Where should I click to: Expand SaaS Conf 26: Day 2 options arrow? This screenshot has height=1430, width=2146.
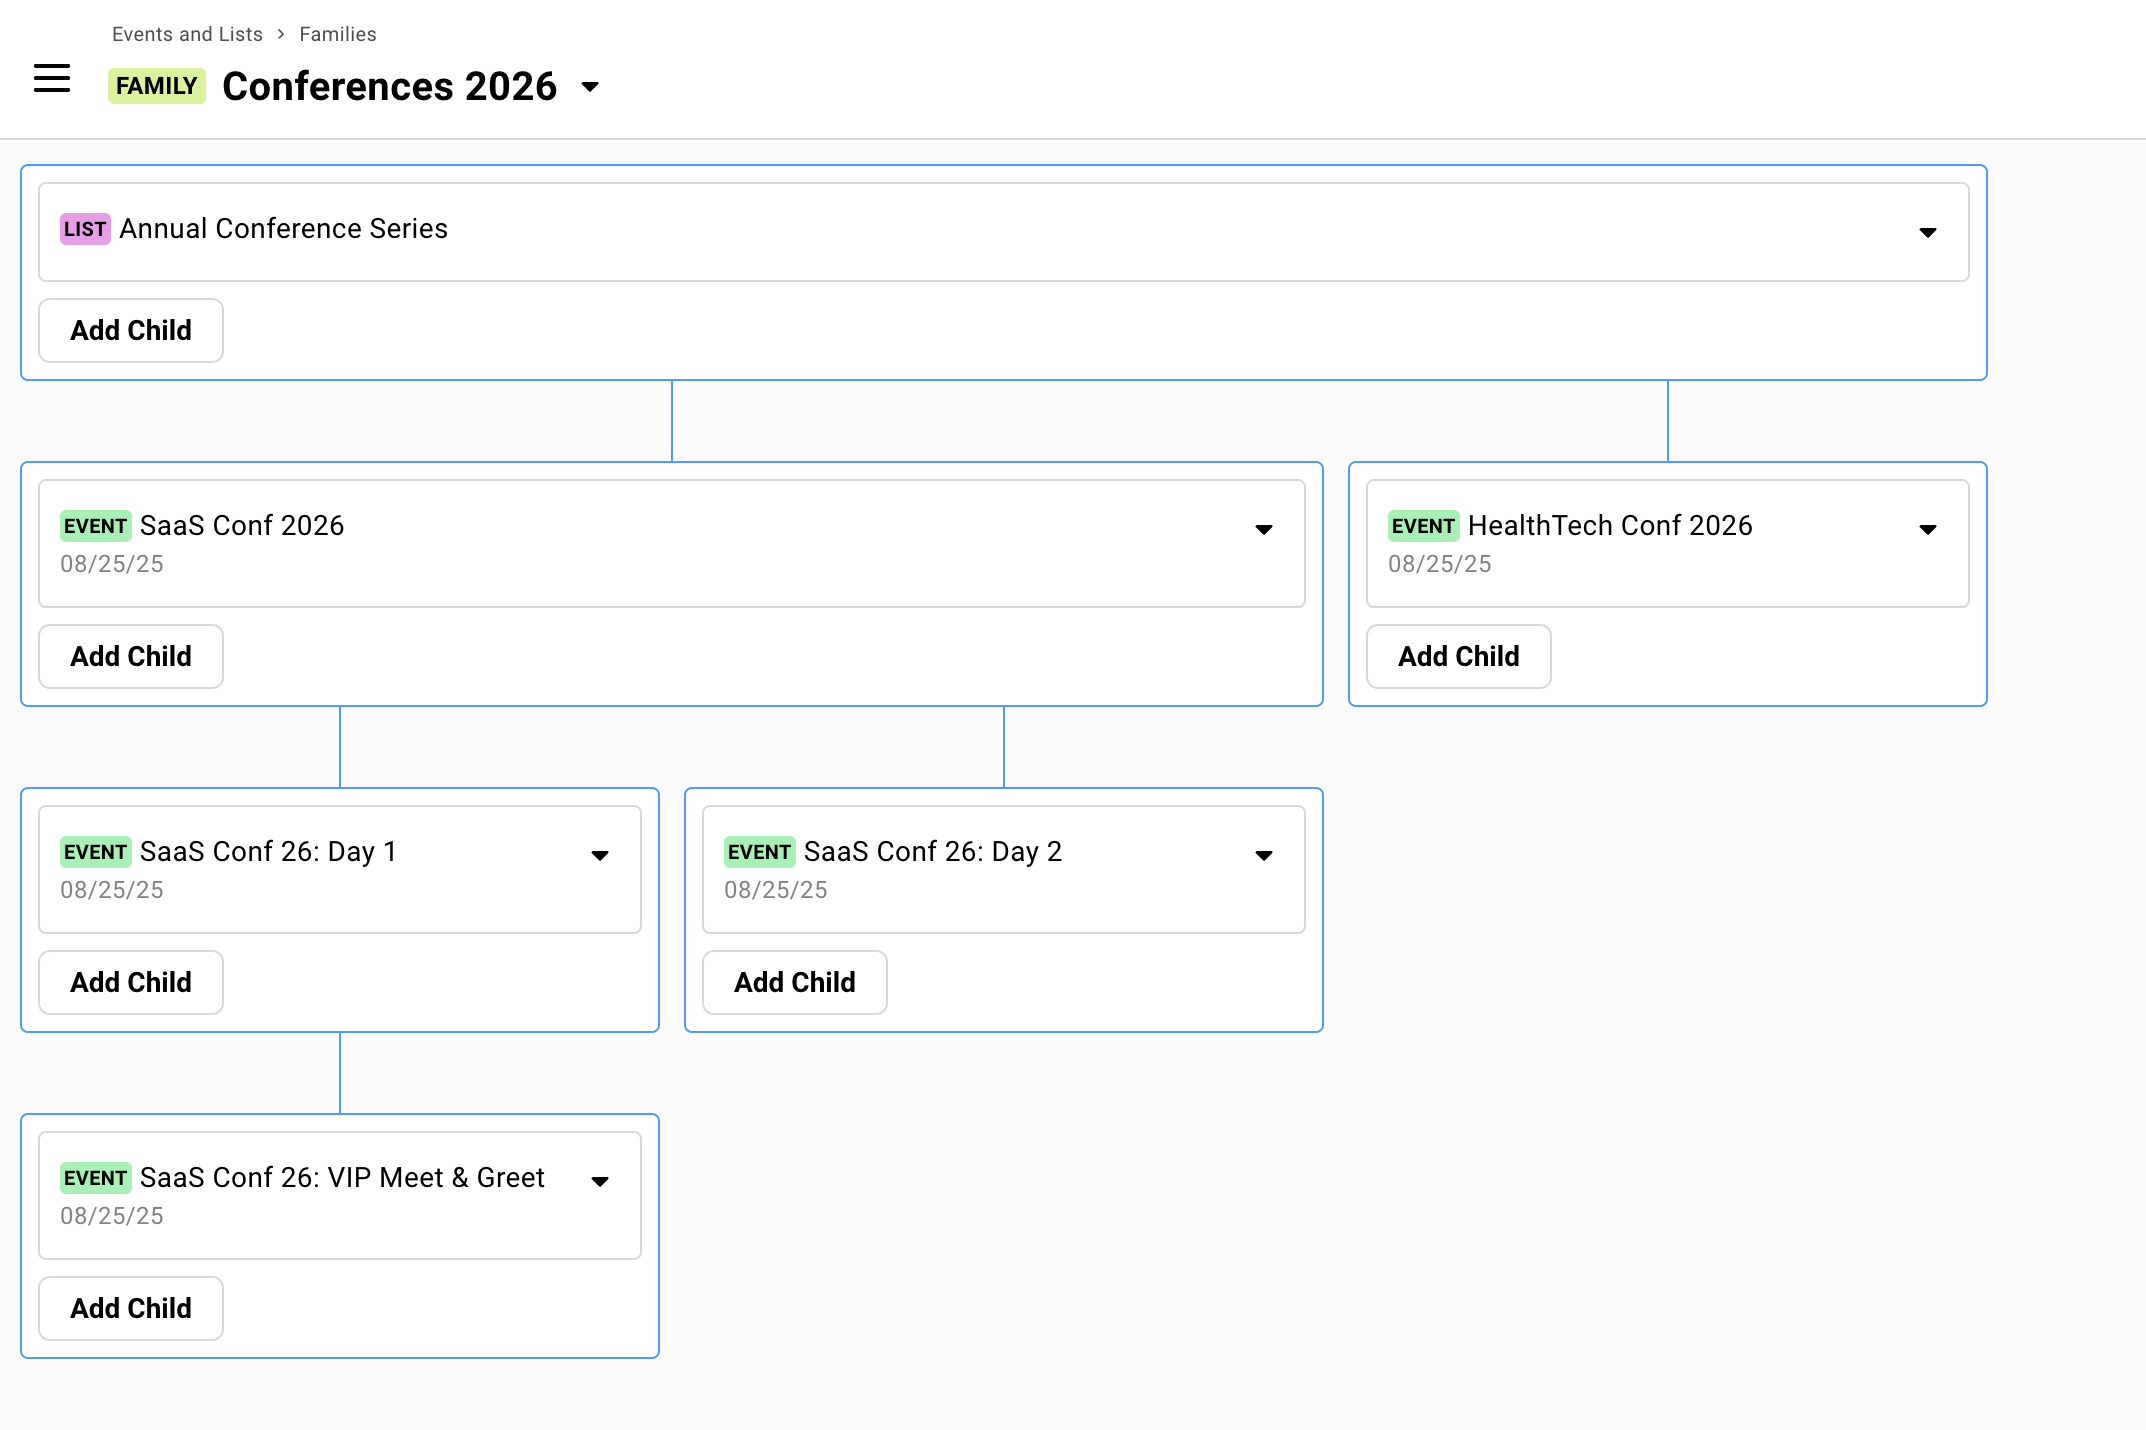[x=1263, y=855]
